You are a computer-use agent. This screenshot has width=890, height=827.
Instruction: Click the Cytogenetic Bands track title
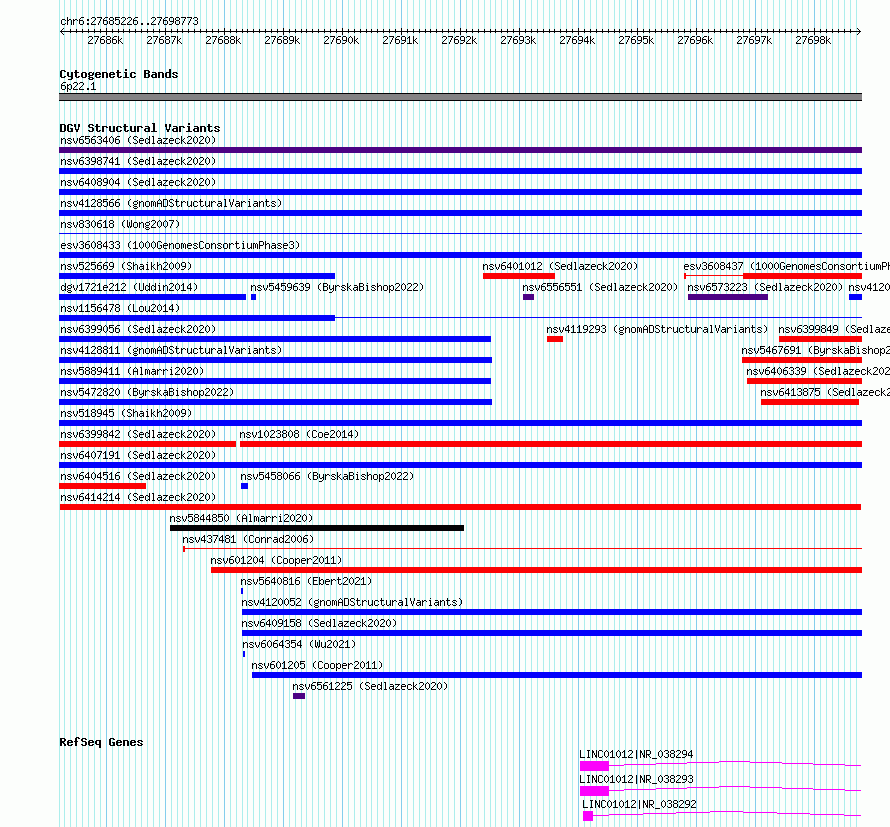point(119,74)
